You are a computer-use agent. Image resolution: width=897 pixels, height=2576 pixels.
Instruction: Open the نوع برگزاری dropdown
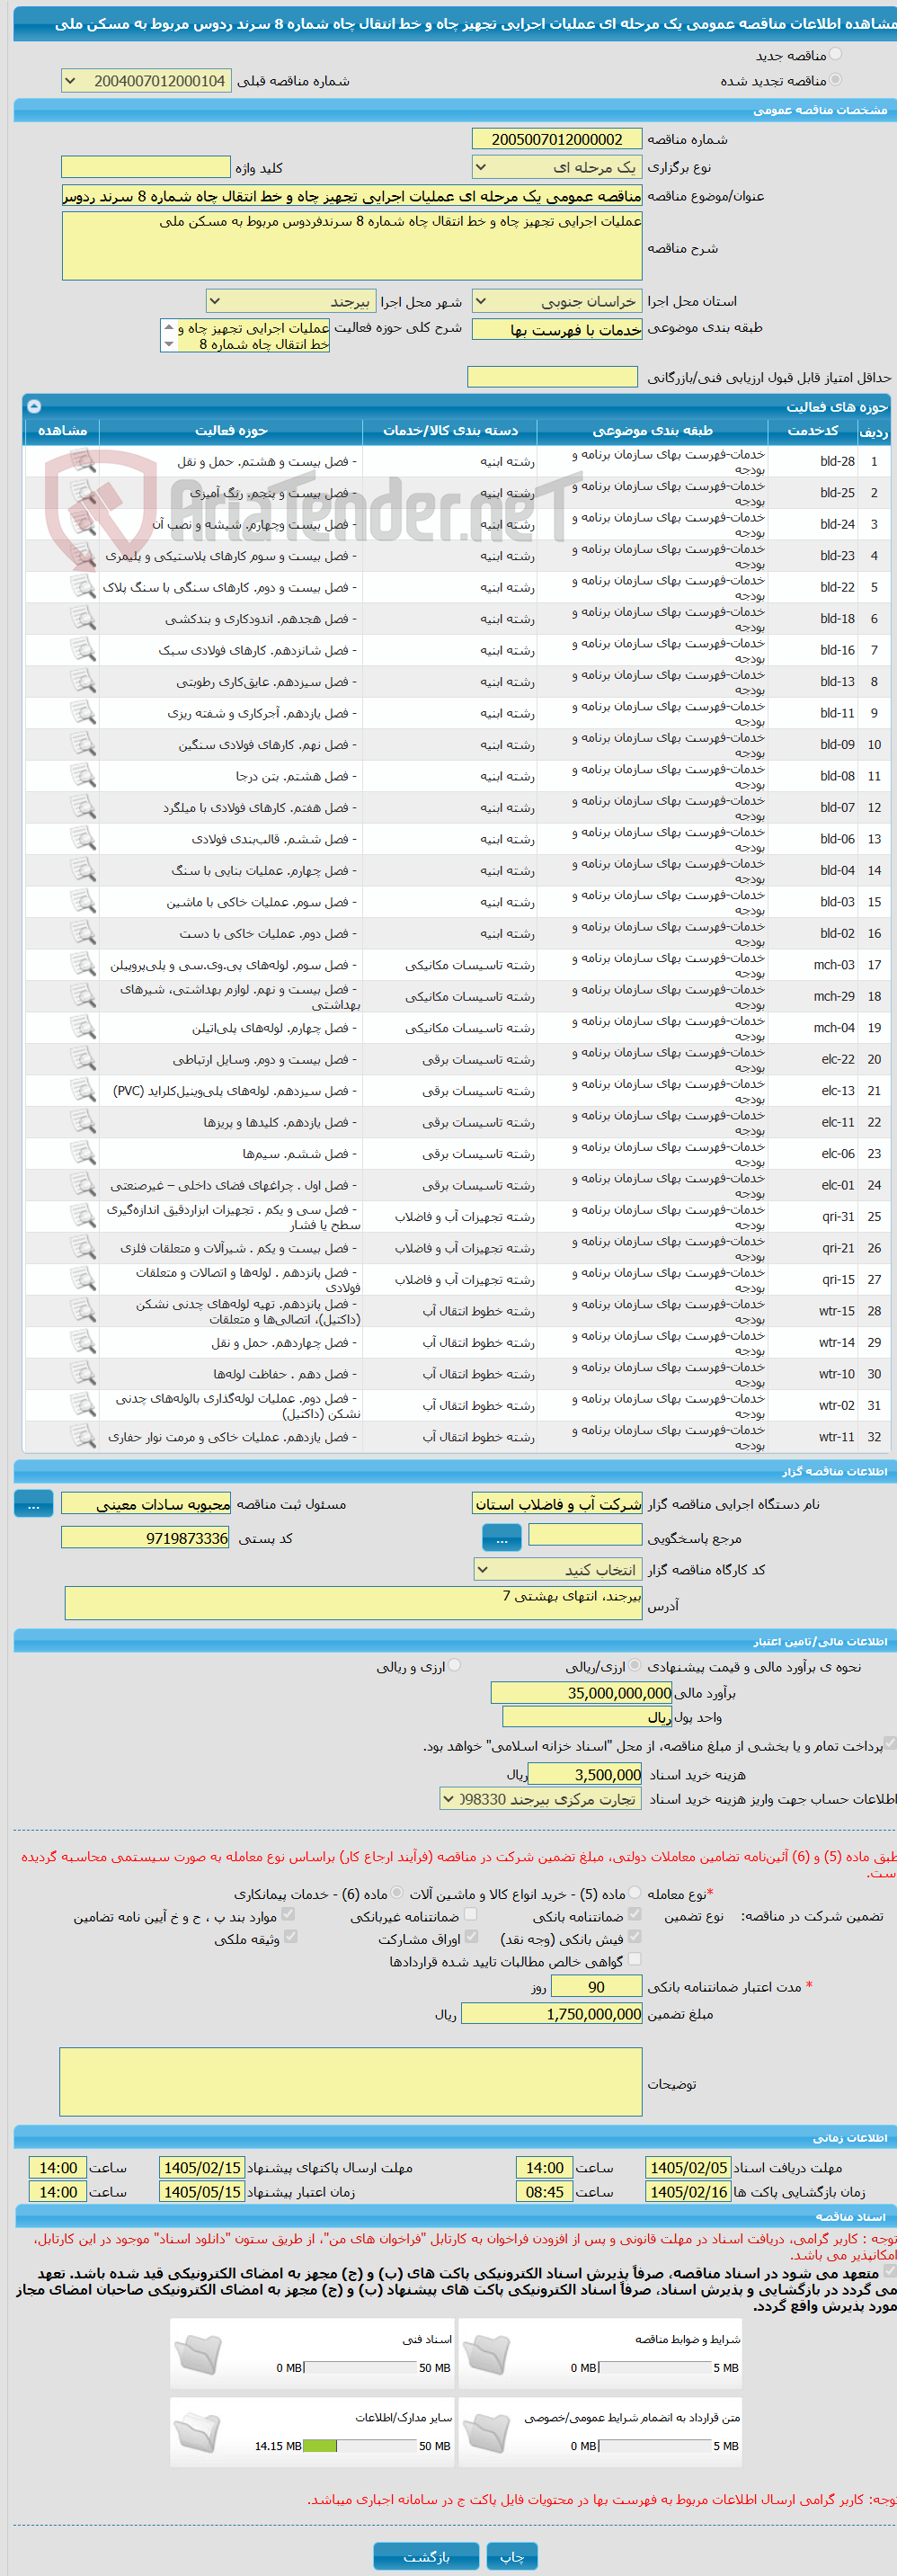point(556,167)
